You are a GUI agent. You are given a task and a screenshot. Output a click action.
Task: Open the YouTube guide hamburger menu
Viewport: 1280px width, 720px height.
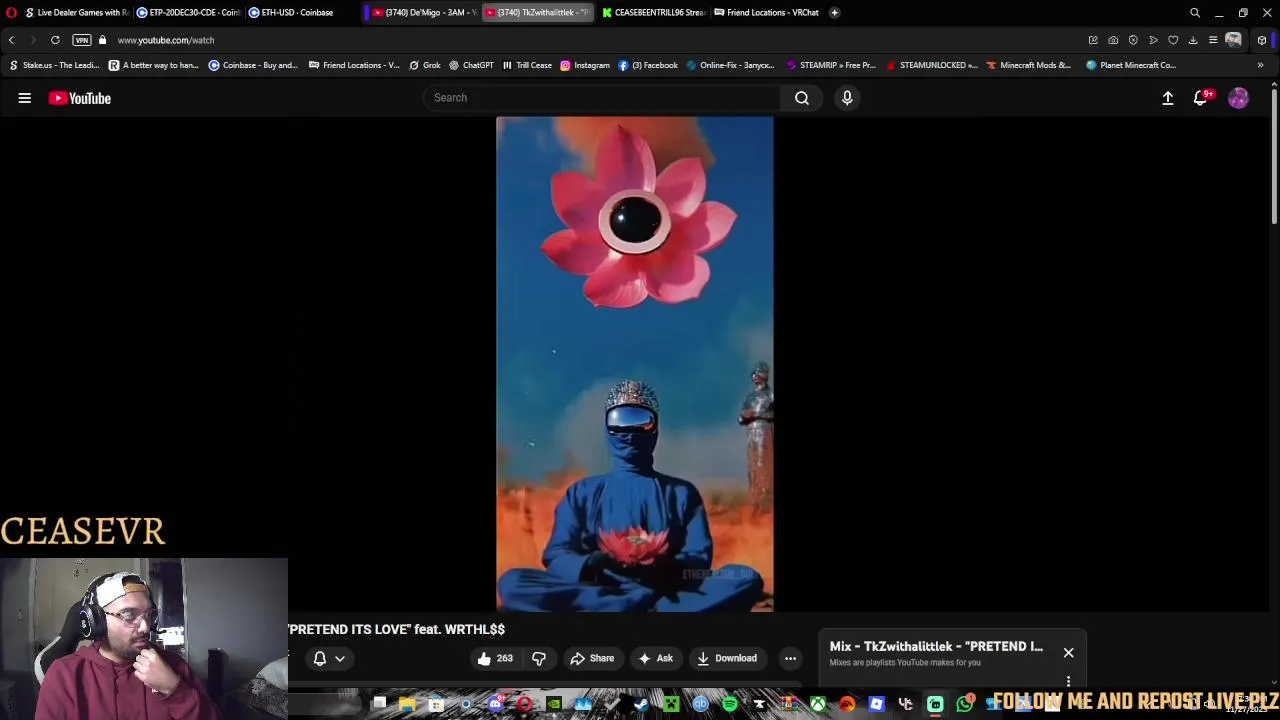click(x=24, y=98)
